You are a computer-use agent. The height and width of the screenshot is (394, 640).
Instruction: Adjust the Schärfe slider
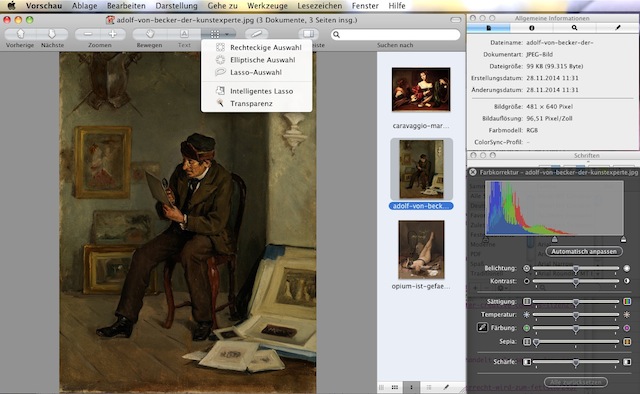point(576,362)
